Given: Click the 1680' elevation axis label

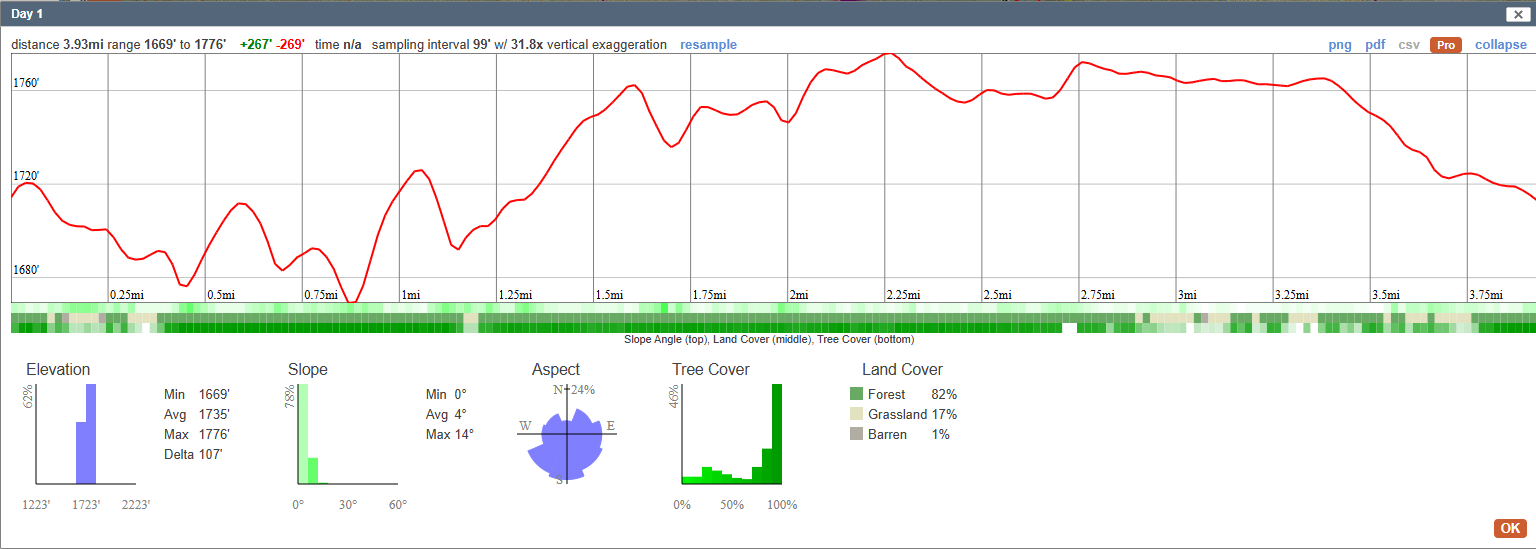Looking at the screenshot, I should (x=26, y=270).
